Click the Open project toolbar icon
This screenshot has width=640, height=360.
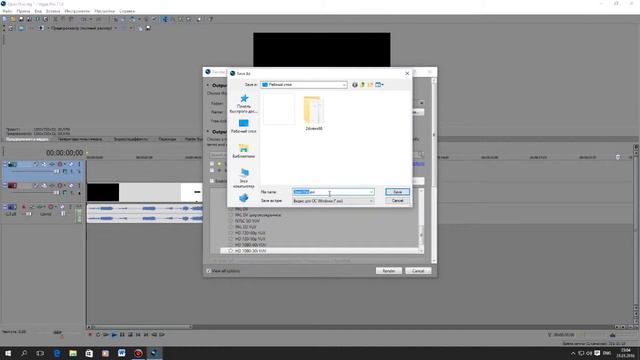click(13, 19)
